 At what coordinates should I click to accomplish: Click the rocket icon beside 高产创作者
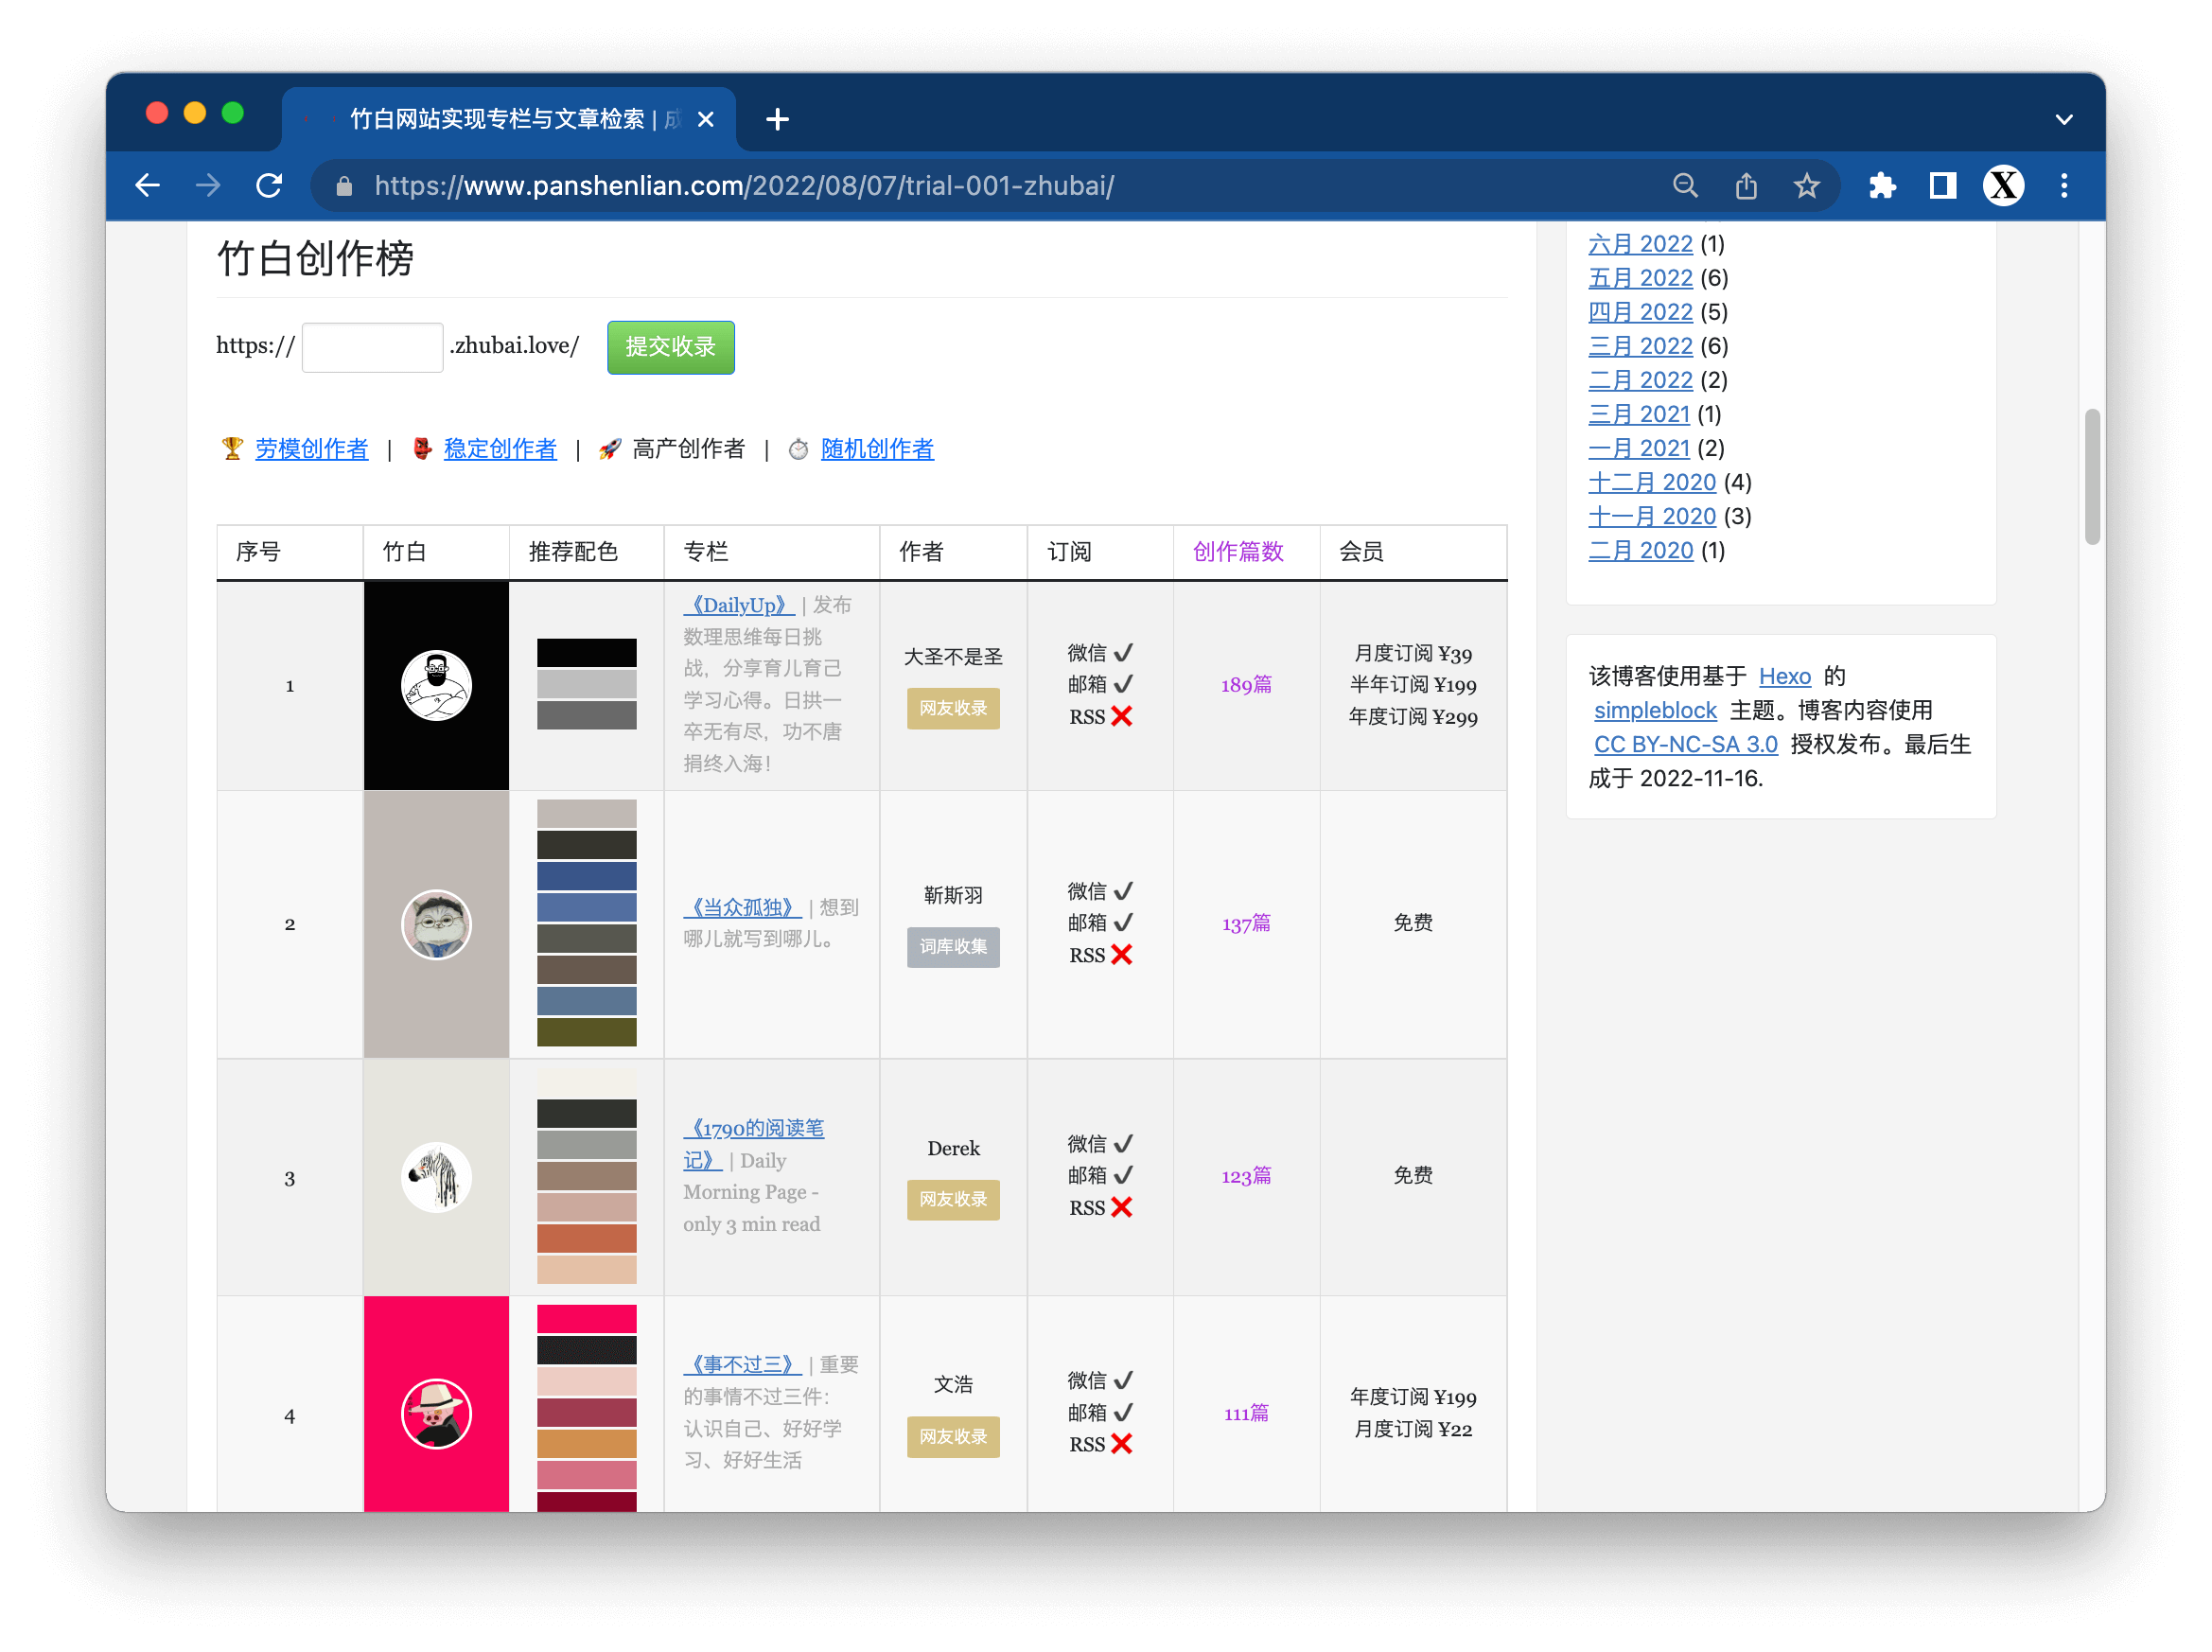click(x=609, y=449)
